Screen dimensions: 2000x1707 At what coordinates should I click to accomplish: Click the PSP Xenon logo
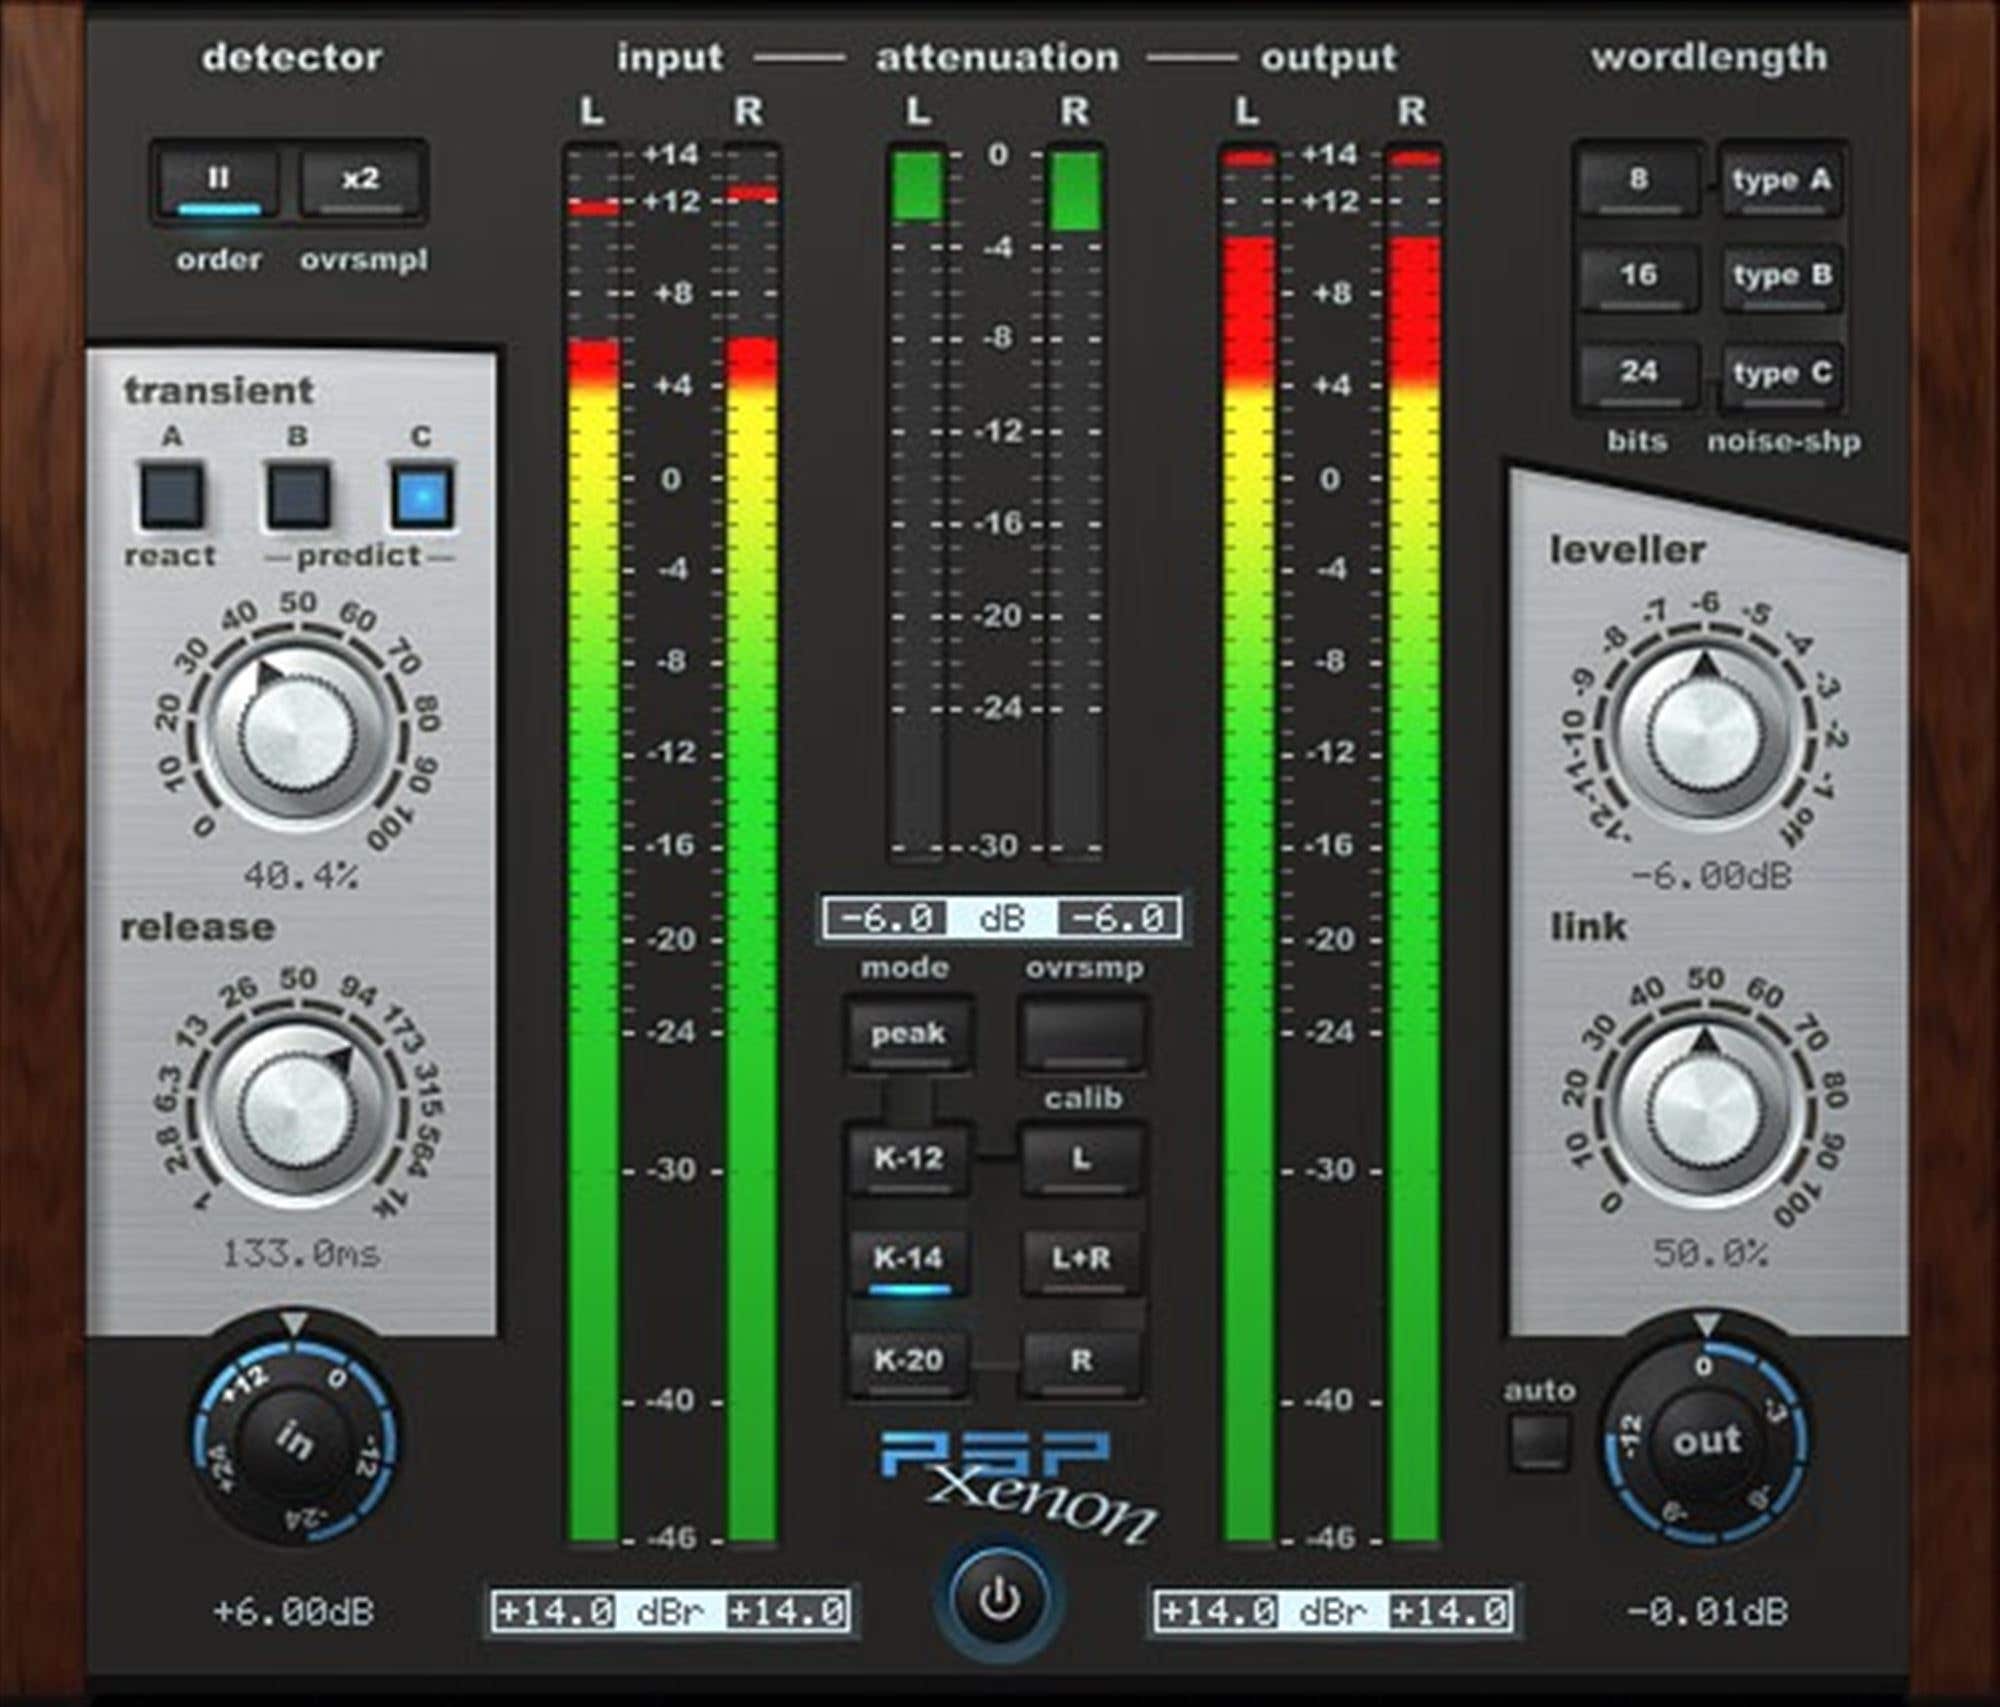pos(1018,1487)
